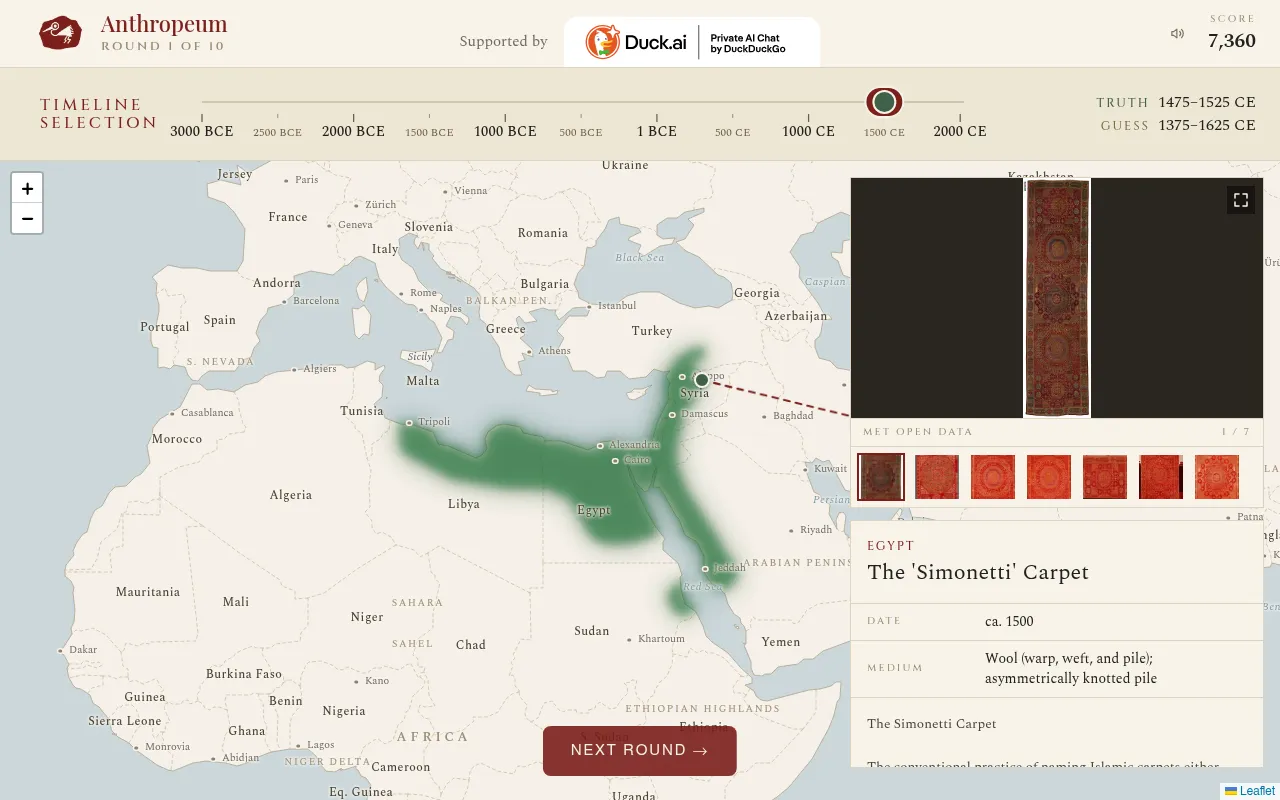Image resolution: width=1280 pixels, height=800 pixels.
Task: Click the Alexandria city marker
Action: point(600,445)
